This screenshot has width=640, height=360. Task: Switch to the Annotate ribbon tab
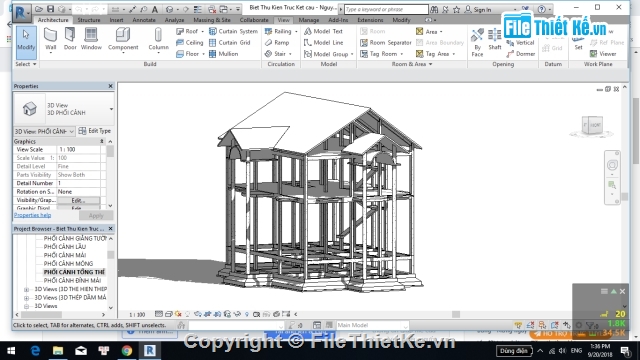click(x=144, y=20)
